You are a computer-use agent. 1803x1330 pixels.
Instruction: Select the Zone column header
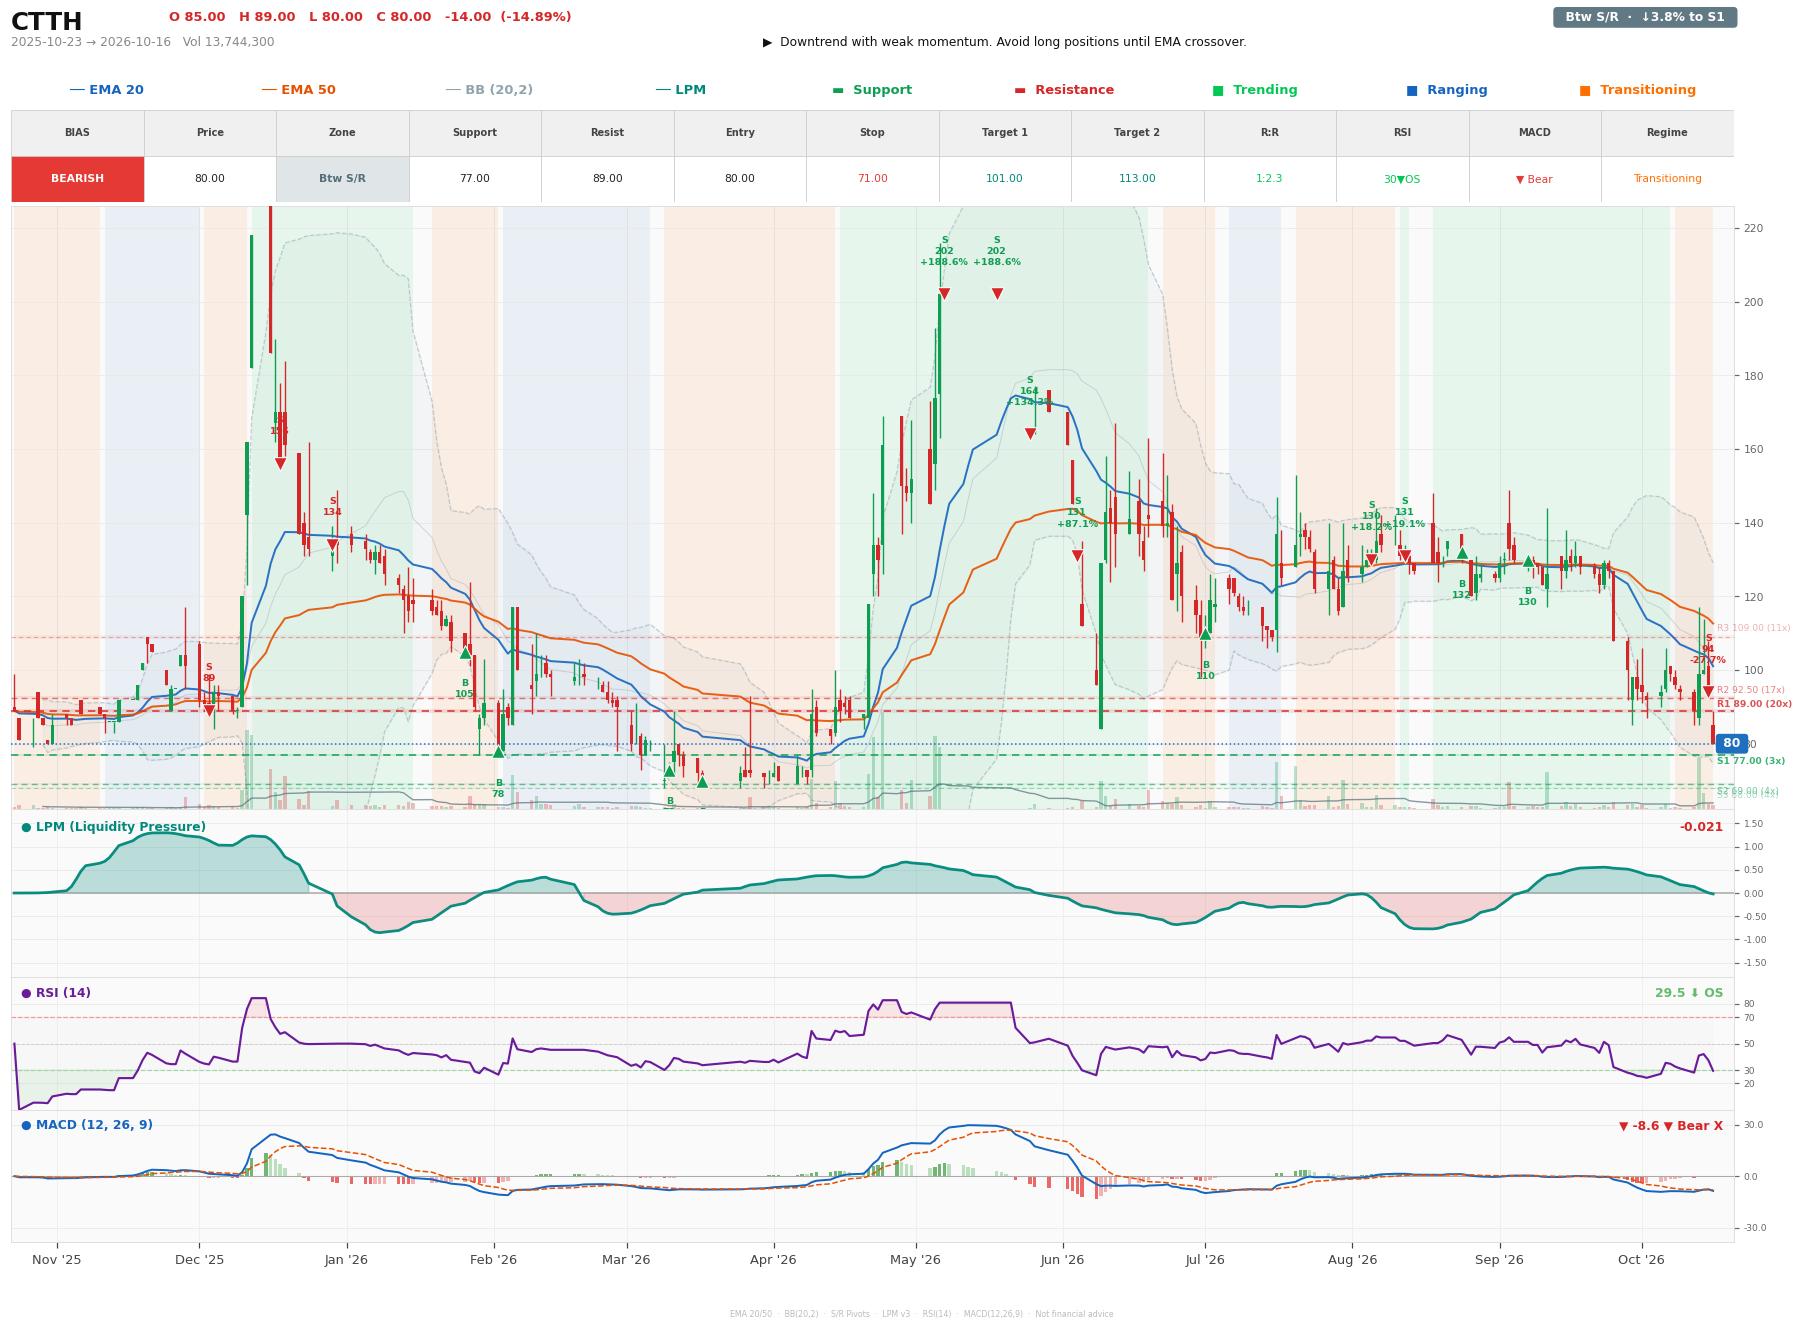pyautogui.click(x=342, y=133)
